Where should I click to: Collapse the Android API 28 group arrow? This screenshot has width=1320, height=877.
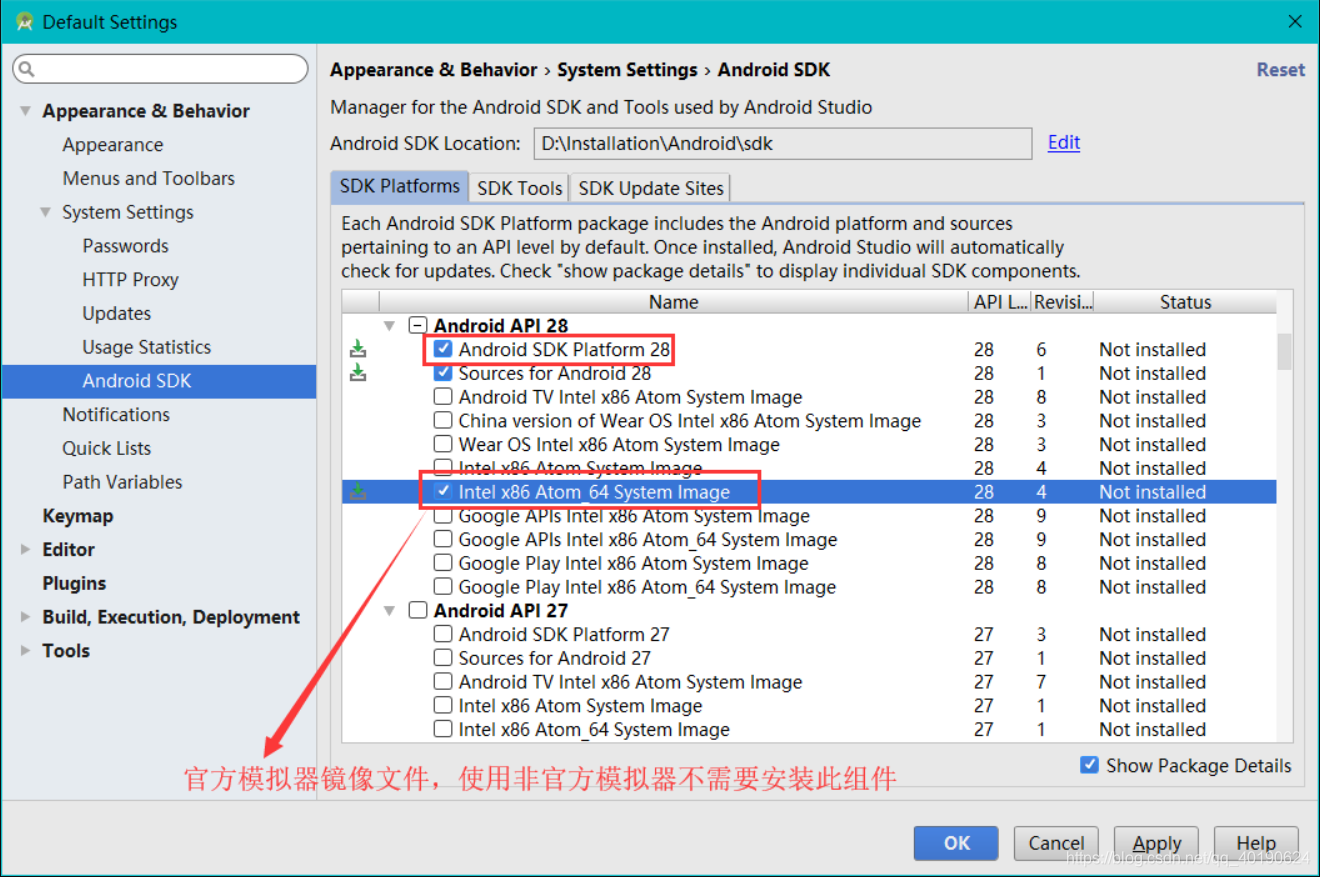[x=390, y=326]
